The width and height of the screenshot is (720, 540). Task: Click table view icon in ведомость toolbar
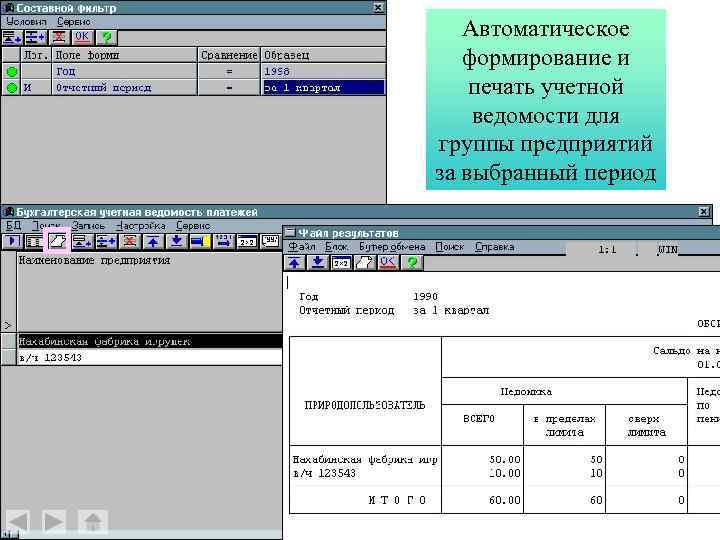pos(34,241)
